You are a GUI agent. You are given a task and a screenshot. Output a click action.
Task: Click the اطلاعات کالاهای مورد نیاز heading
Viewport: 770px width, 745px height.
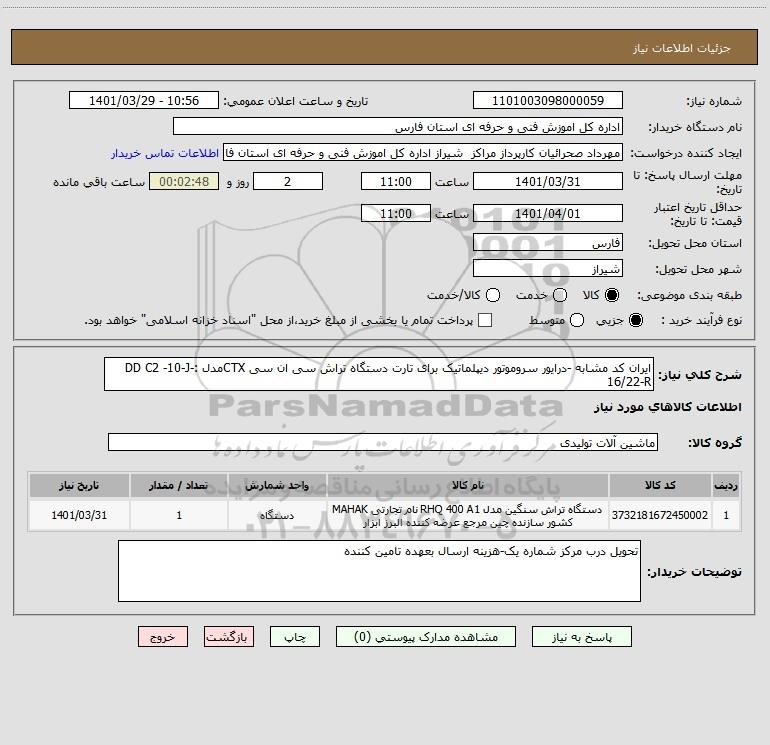click(668, 407)
